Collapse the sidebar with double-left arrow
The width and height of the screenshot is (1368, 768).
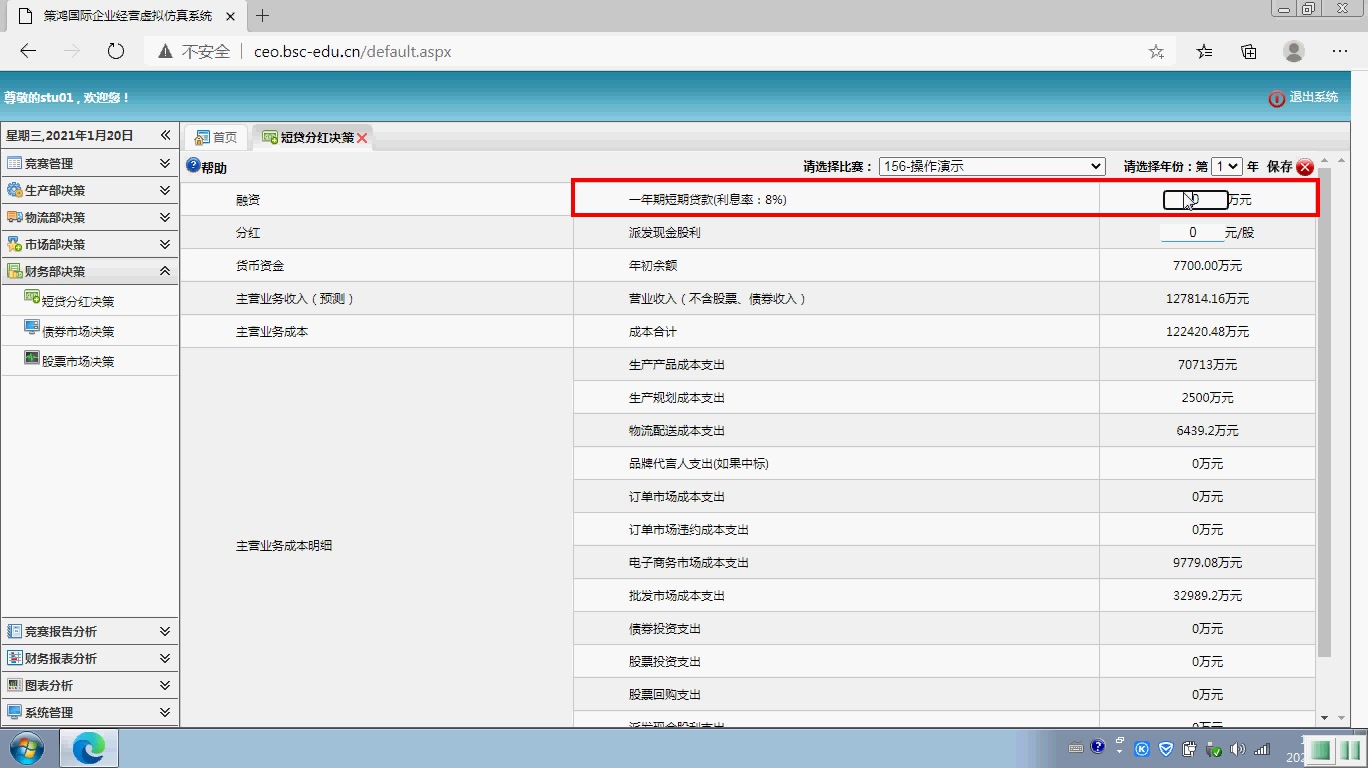pos(165,135)
